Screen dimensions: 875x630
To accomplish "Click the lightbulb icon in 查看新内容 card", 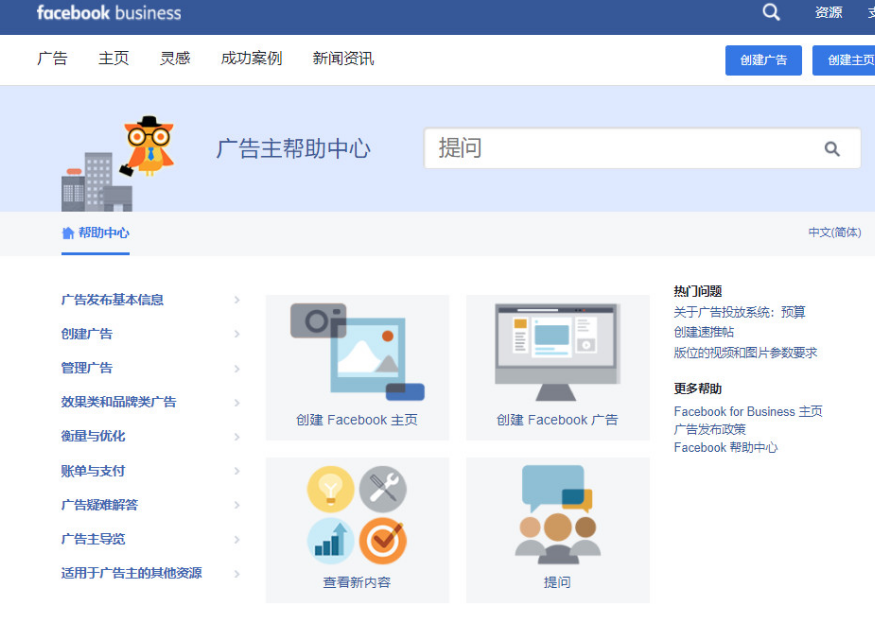I will point(330,489).
